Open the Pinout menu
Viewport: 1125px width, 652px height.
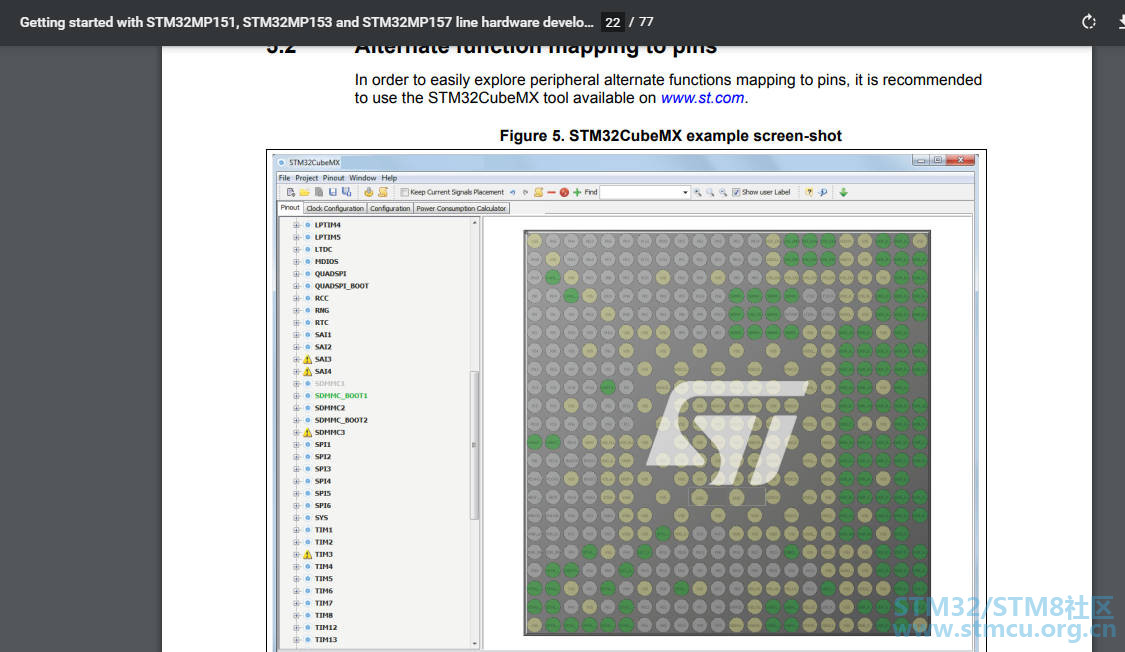point(334,178)
